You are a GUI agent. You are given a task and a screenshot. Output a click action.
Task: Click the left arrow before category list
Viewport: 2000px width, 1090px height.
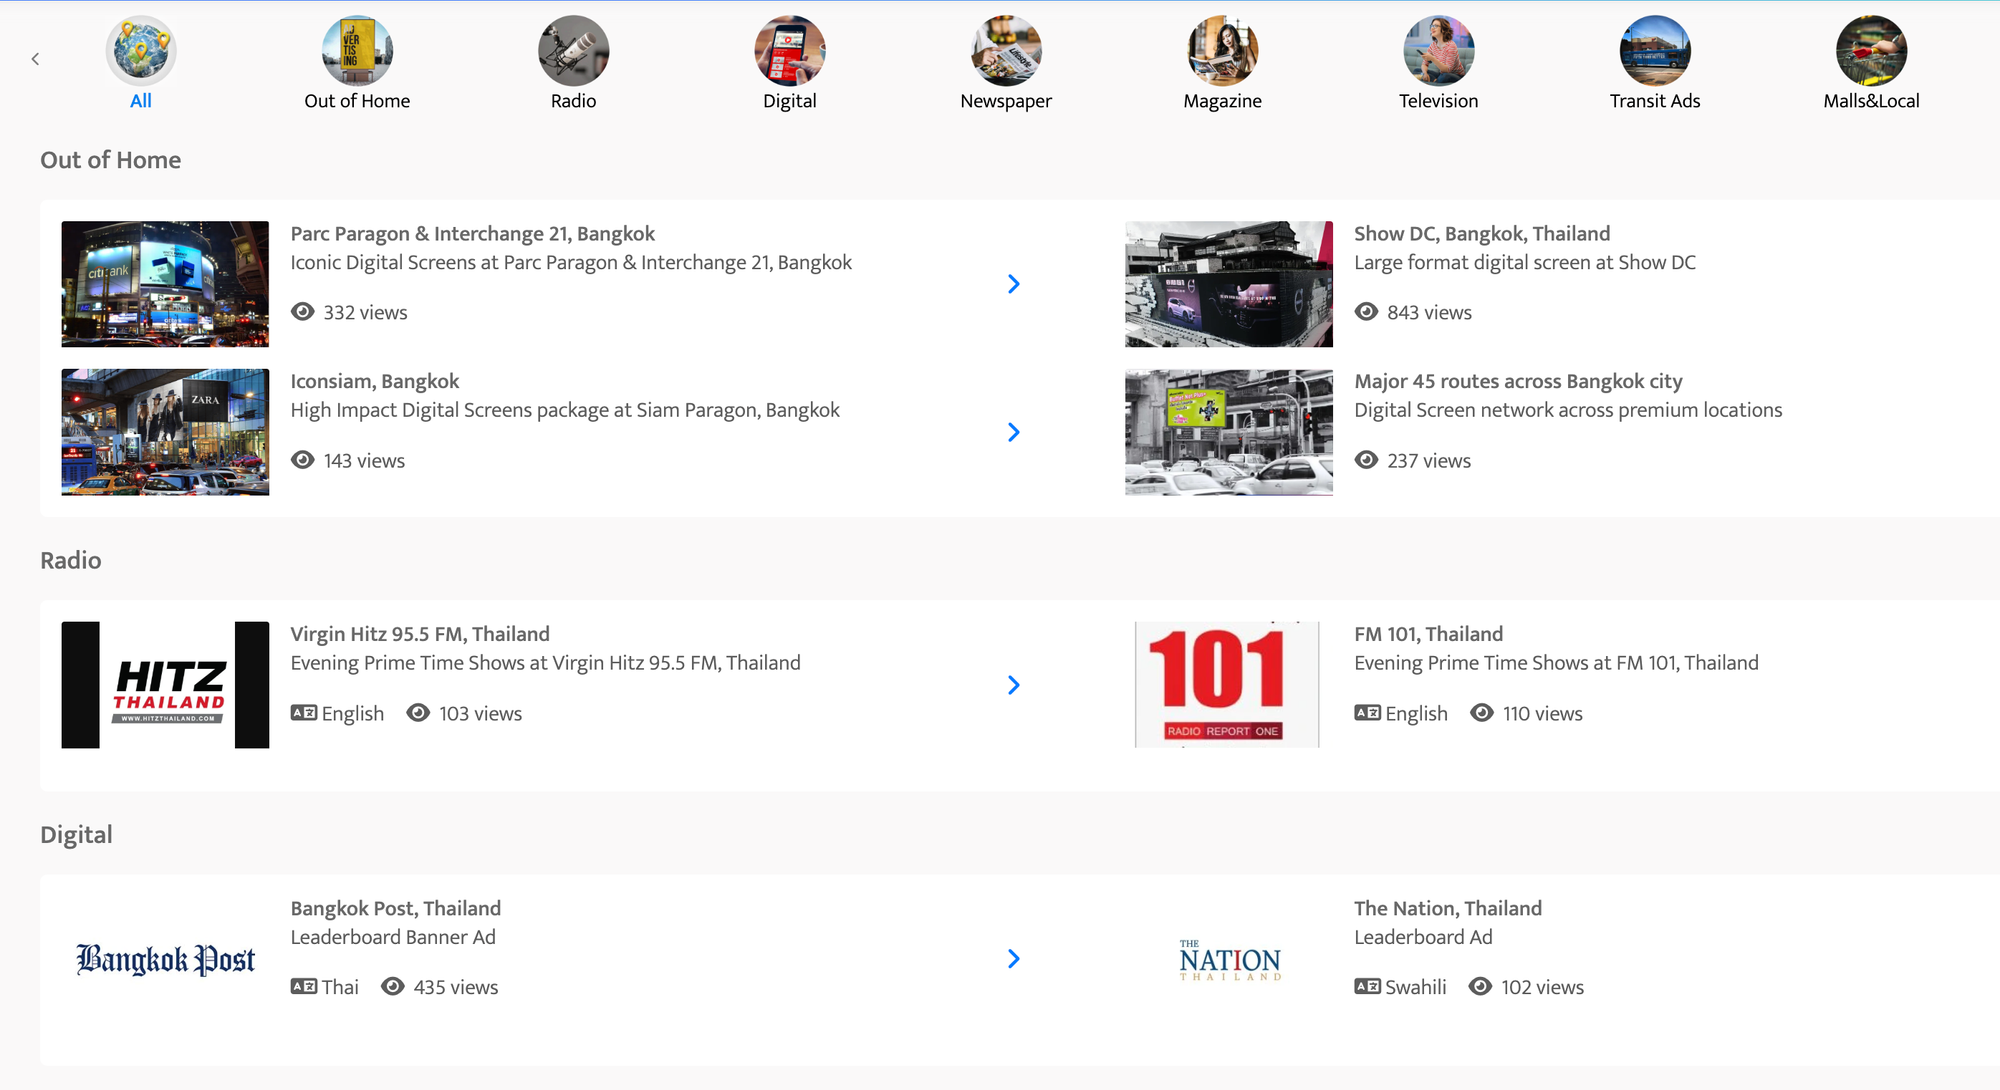35,59
